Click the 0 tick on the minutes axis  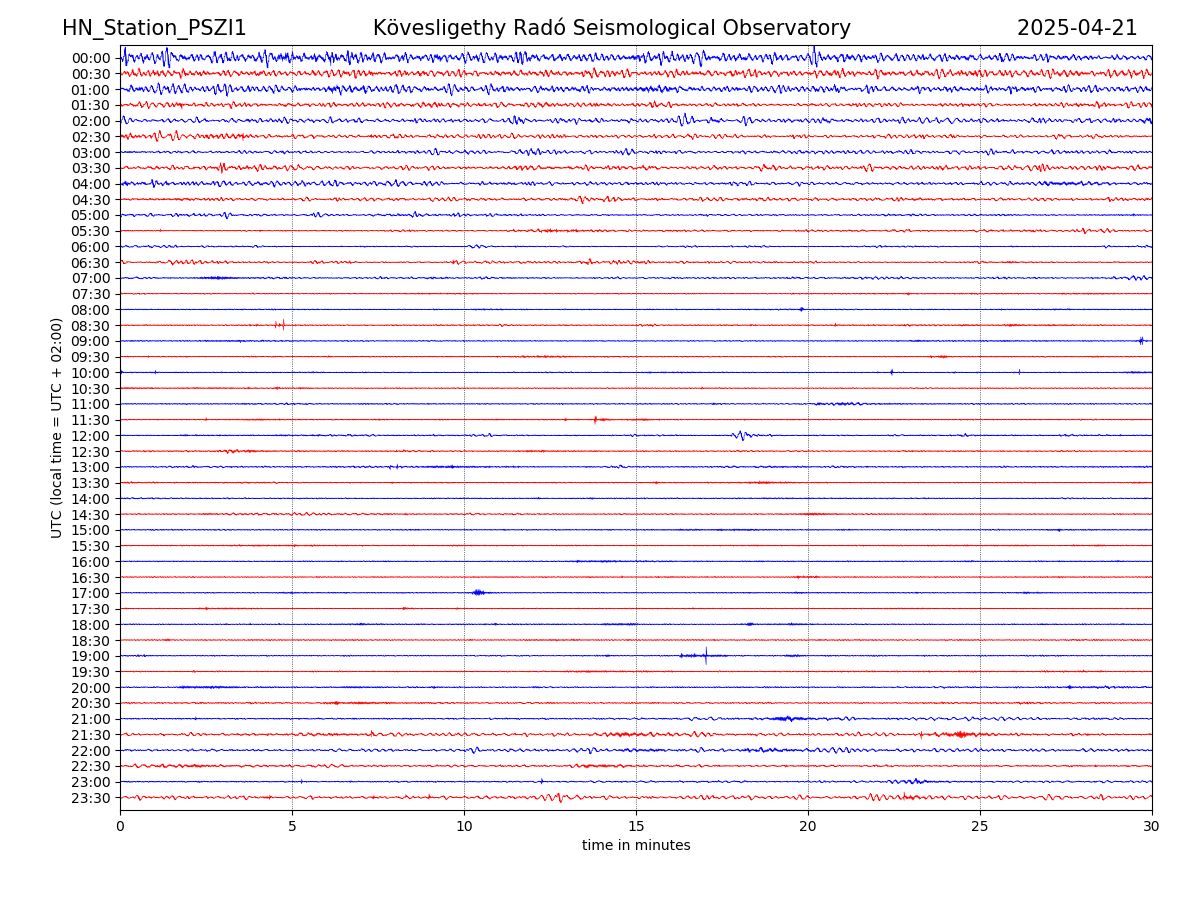(x=120, y=827)
